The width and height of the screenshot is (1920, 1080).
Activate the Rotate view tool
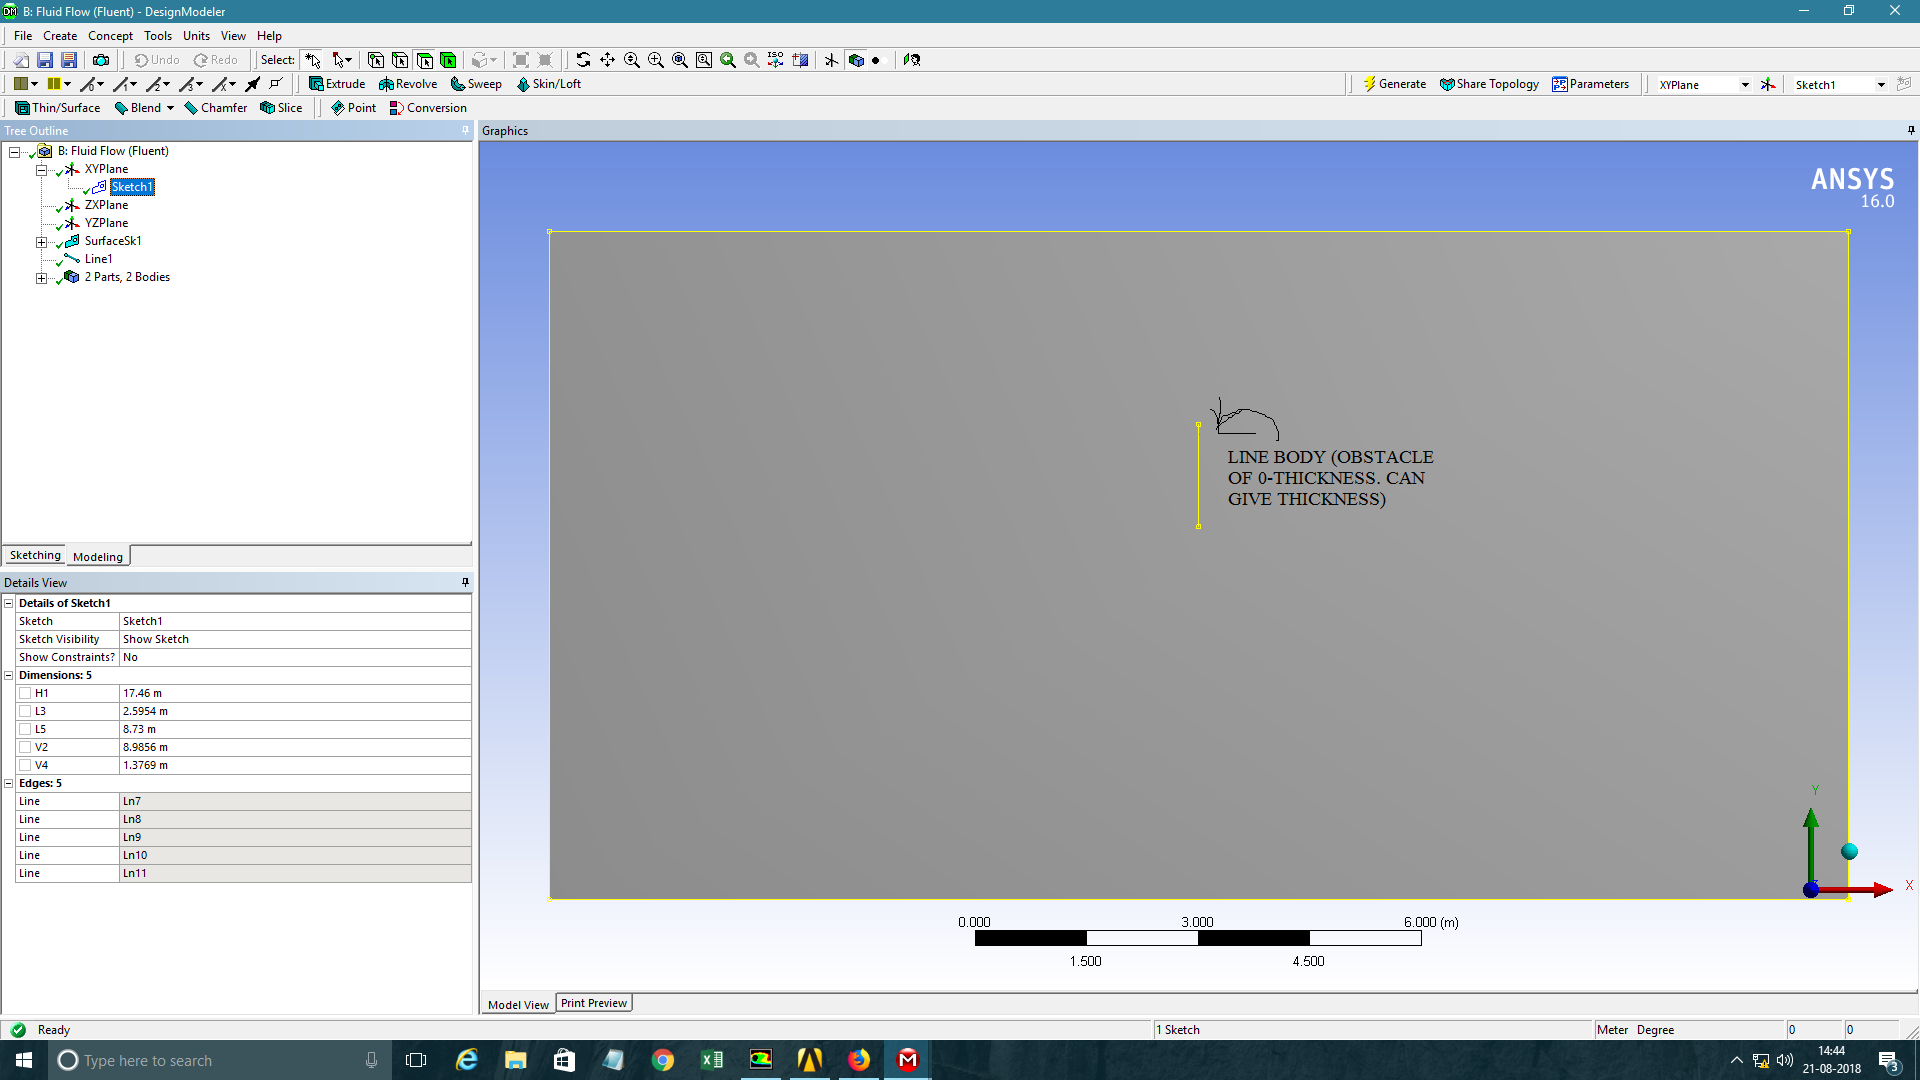pyautogui.click(x=583, y=60)
